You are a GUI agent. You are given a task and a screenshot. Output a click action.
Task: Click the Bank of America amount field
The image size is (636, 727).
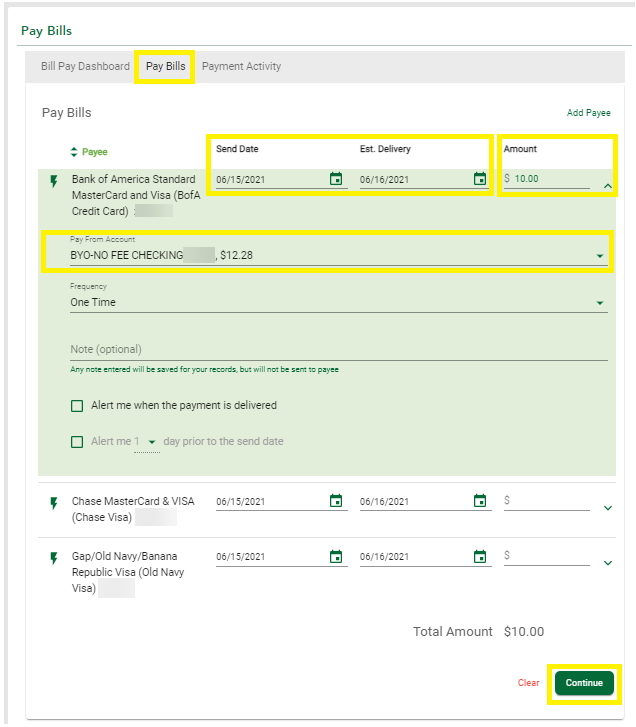[547, 179]
